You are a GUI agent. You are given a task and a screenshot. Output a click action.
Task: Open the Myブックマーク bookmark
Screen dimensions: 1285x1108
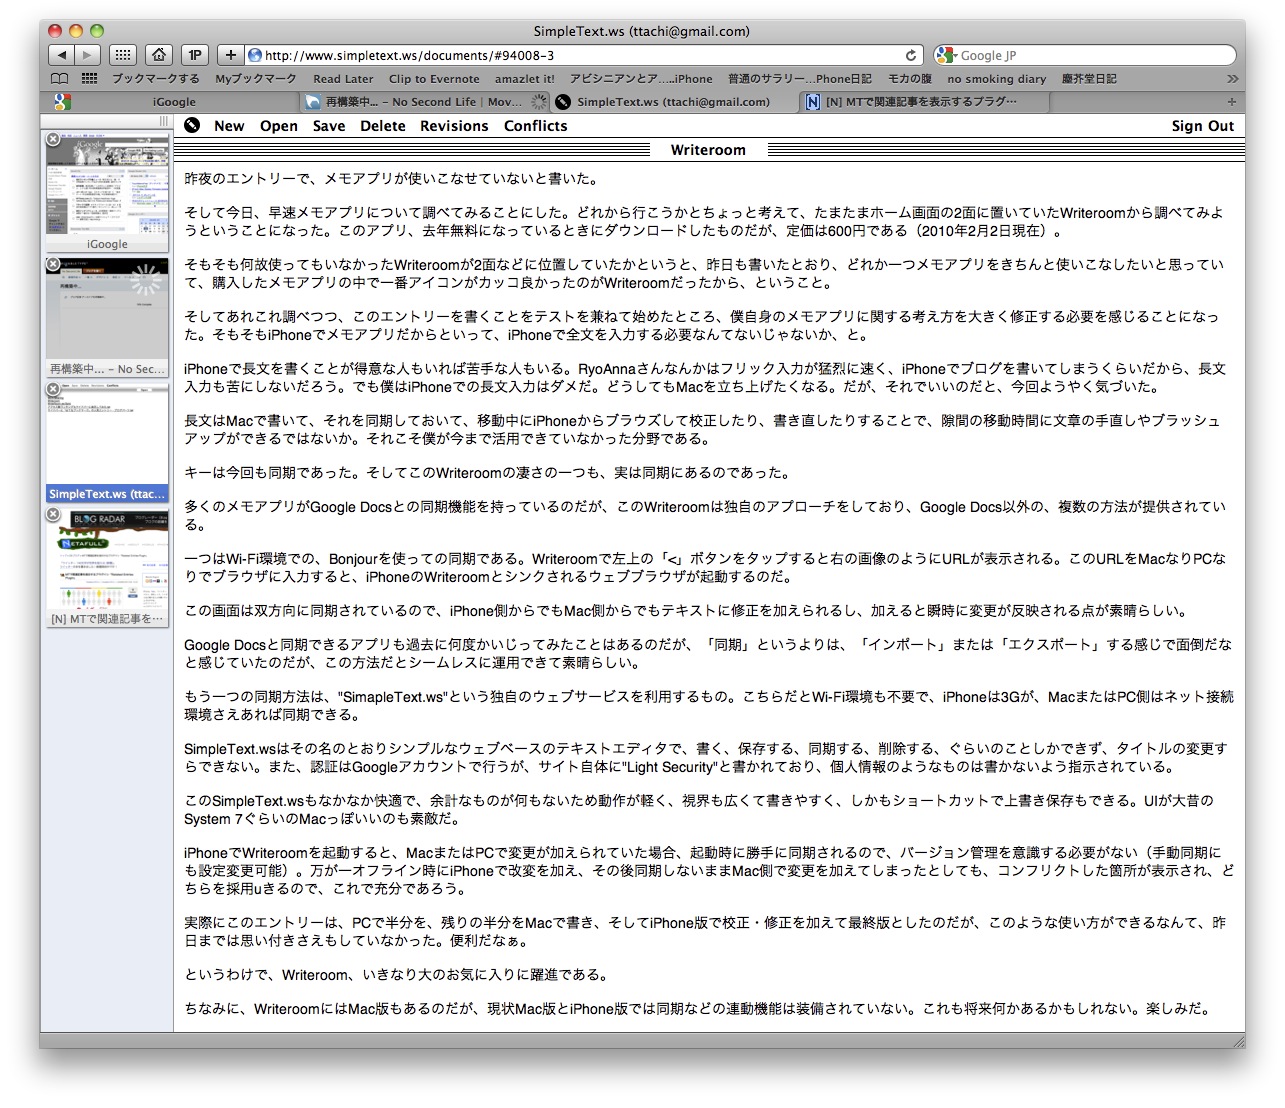(256, 79)
